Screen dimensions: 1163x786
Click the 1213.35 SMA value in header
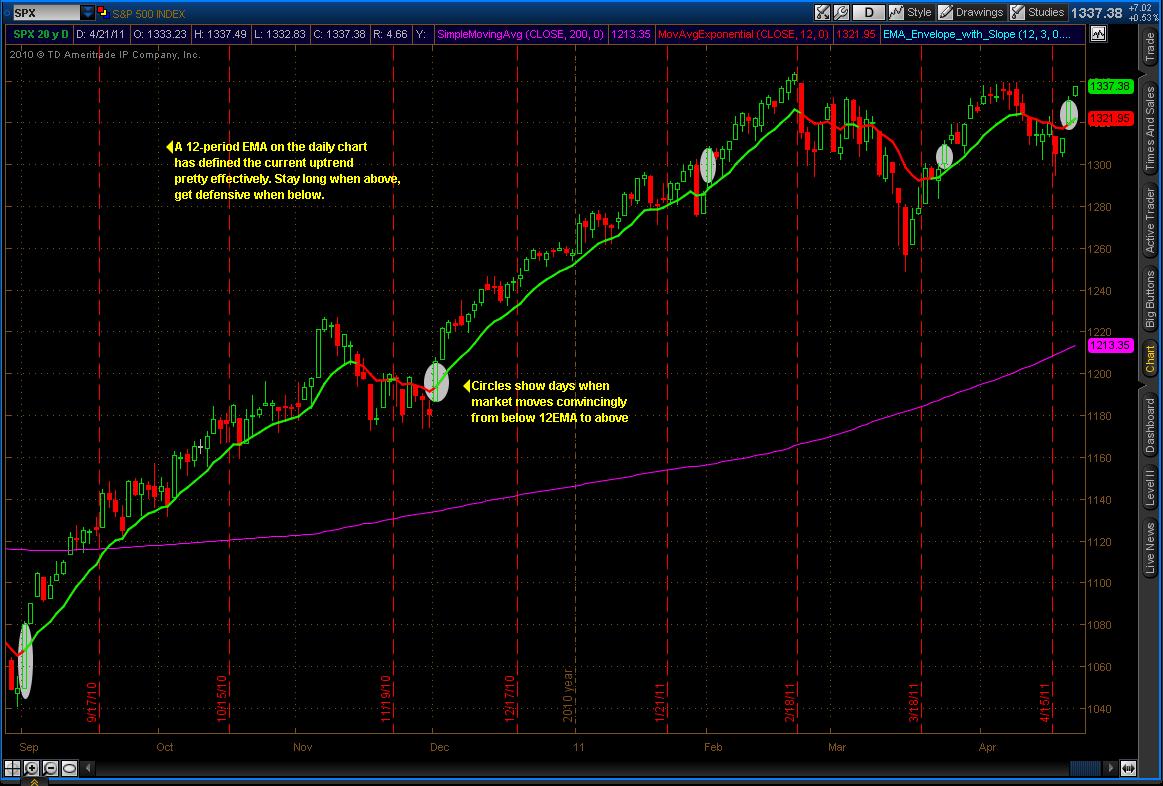point(631,34)
